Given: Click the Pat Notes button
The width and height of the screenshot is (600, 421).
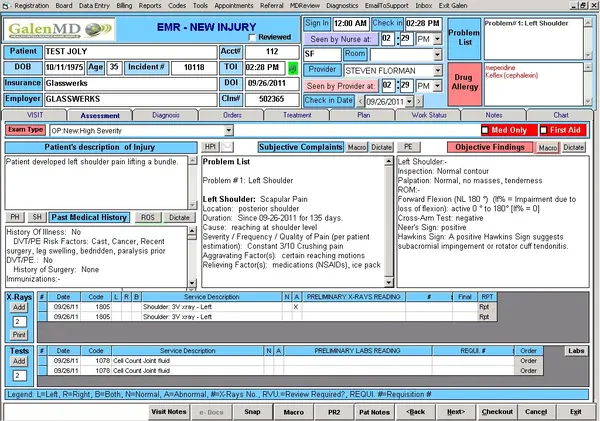Looking at the screenshot, I should point(374,412).
